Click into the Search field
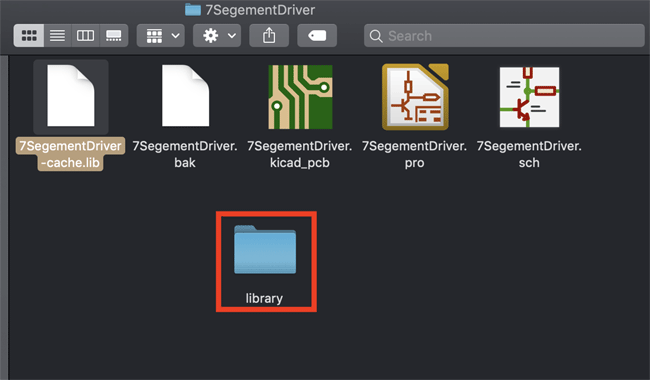The image size is (650, 380). [504, 36]
